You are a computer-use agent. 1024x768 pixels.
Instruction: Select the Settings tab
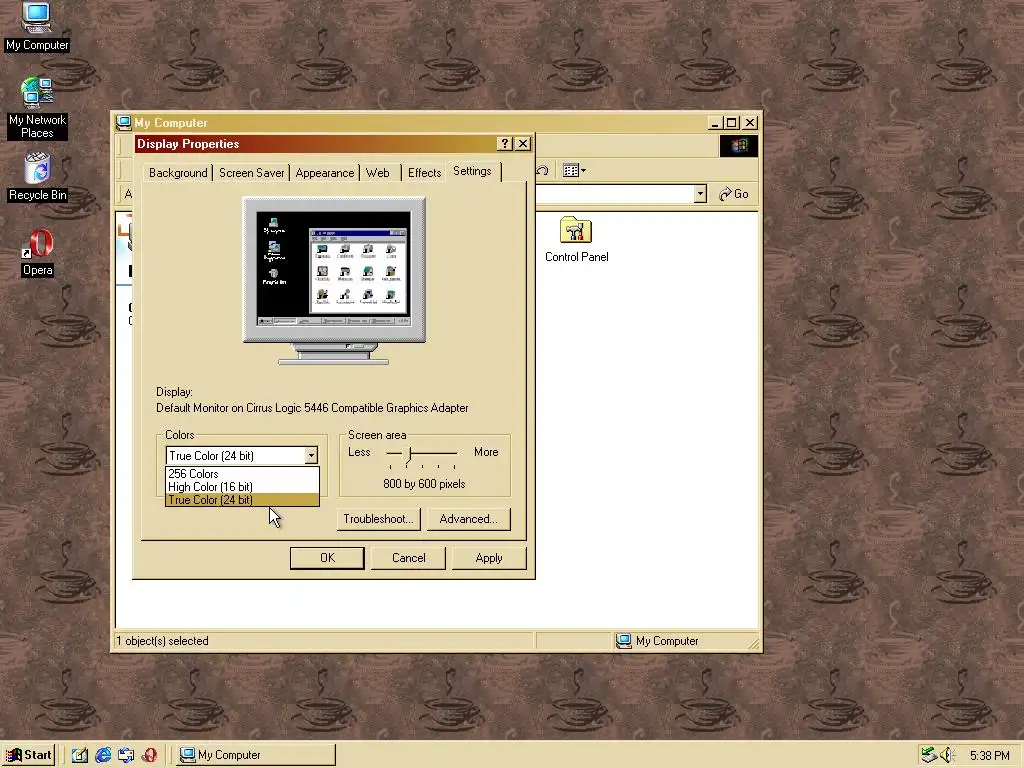coord(472,171)
